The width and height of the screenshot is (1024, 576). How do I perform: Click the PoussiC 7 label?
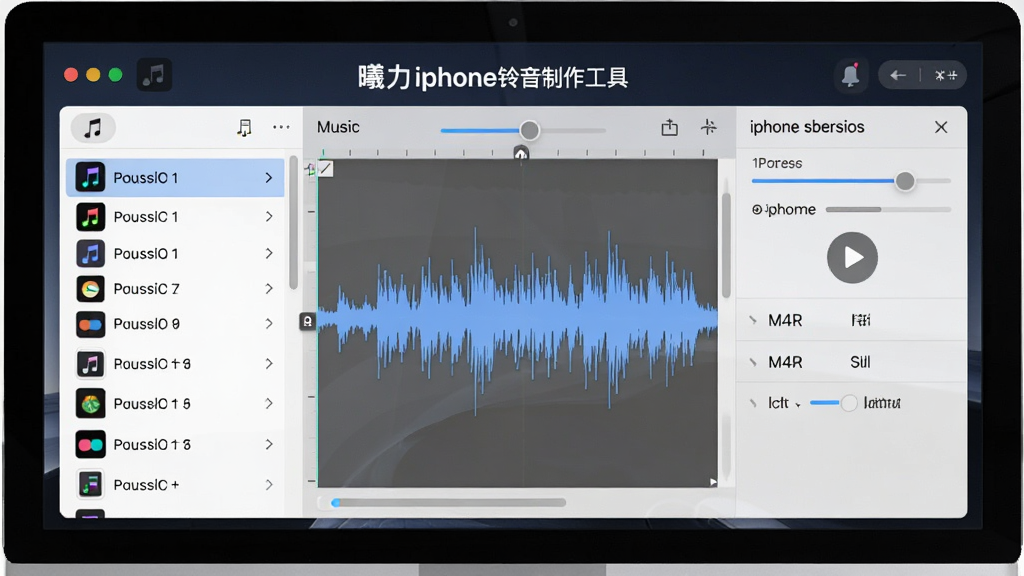point(146,289)
